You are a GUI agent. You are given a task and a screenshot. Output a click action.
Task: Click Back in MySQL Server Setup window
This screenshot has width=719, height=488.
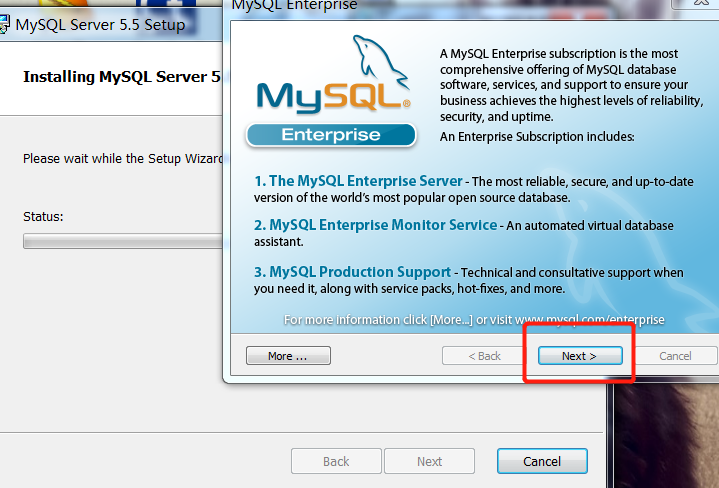(336, 461)
